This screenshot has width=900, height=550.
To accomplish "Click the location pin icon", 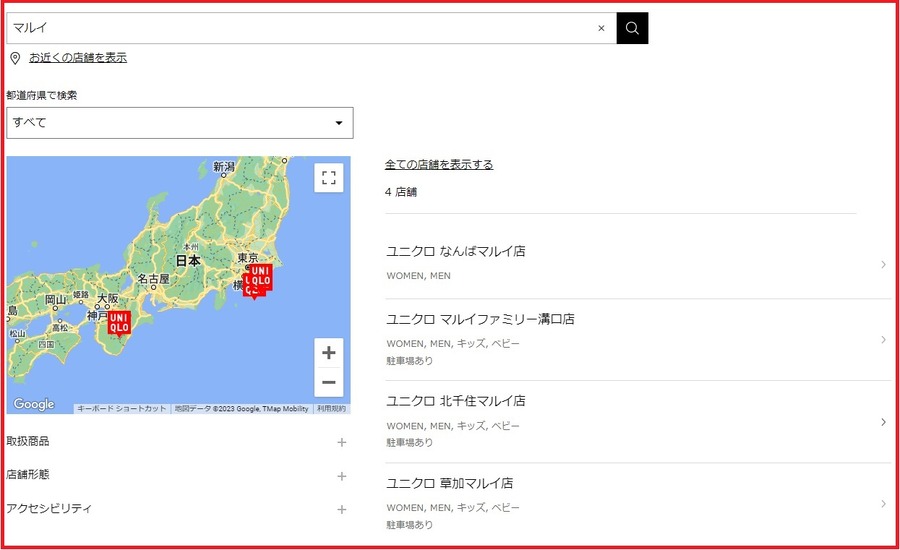I will click(x=15, y=58).
